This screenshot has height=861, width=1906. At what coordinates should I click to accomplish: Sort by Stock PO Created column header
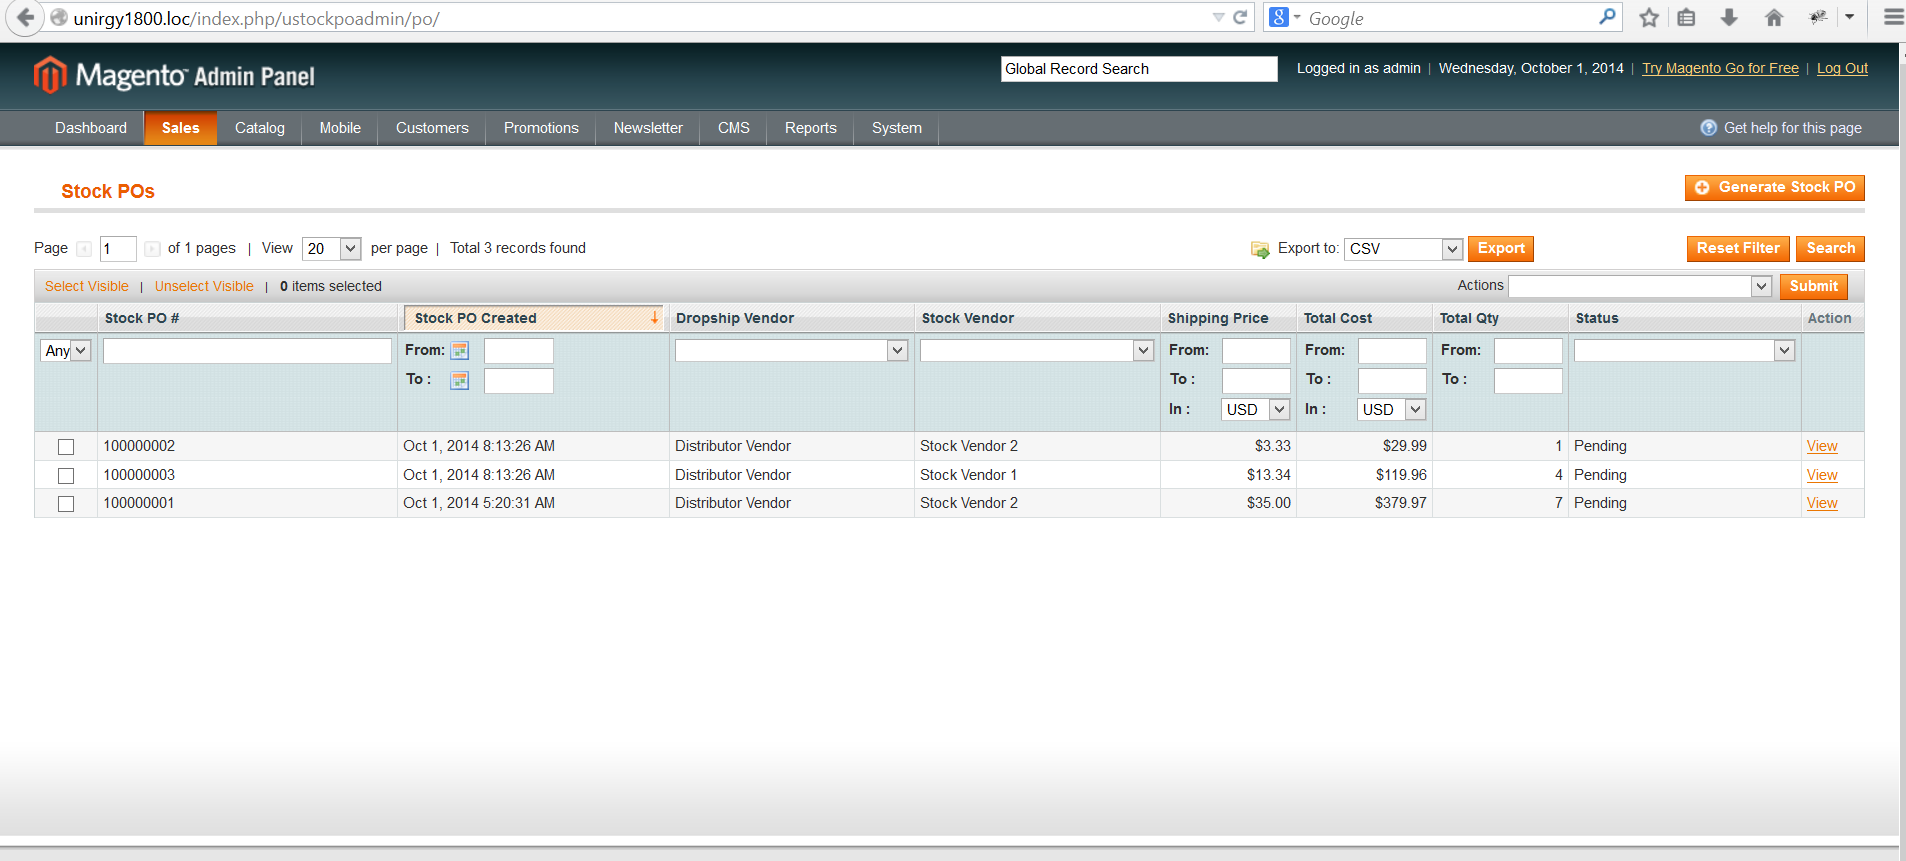coord(533,318)
